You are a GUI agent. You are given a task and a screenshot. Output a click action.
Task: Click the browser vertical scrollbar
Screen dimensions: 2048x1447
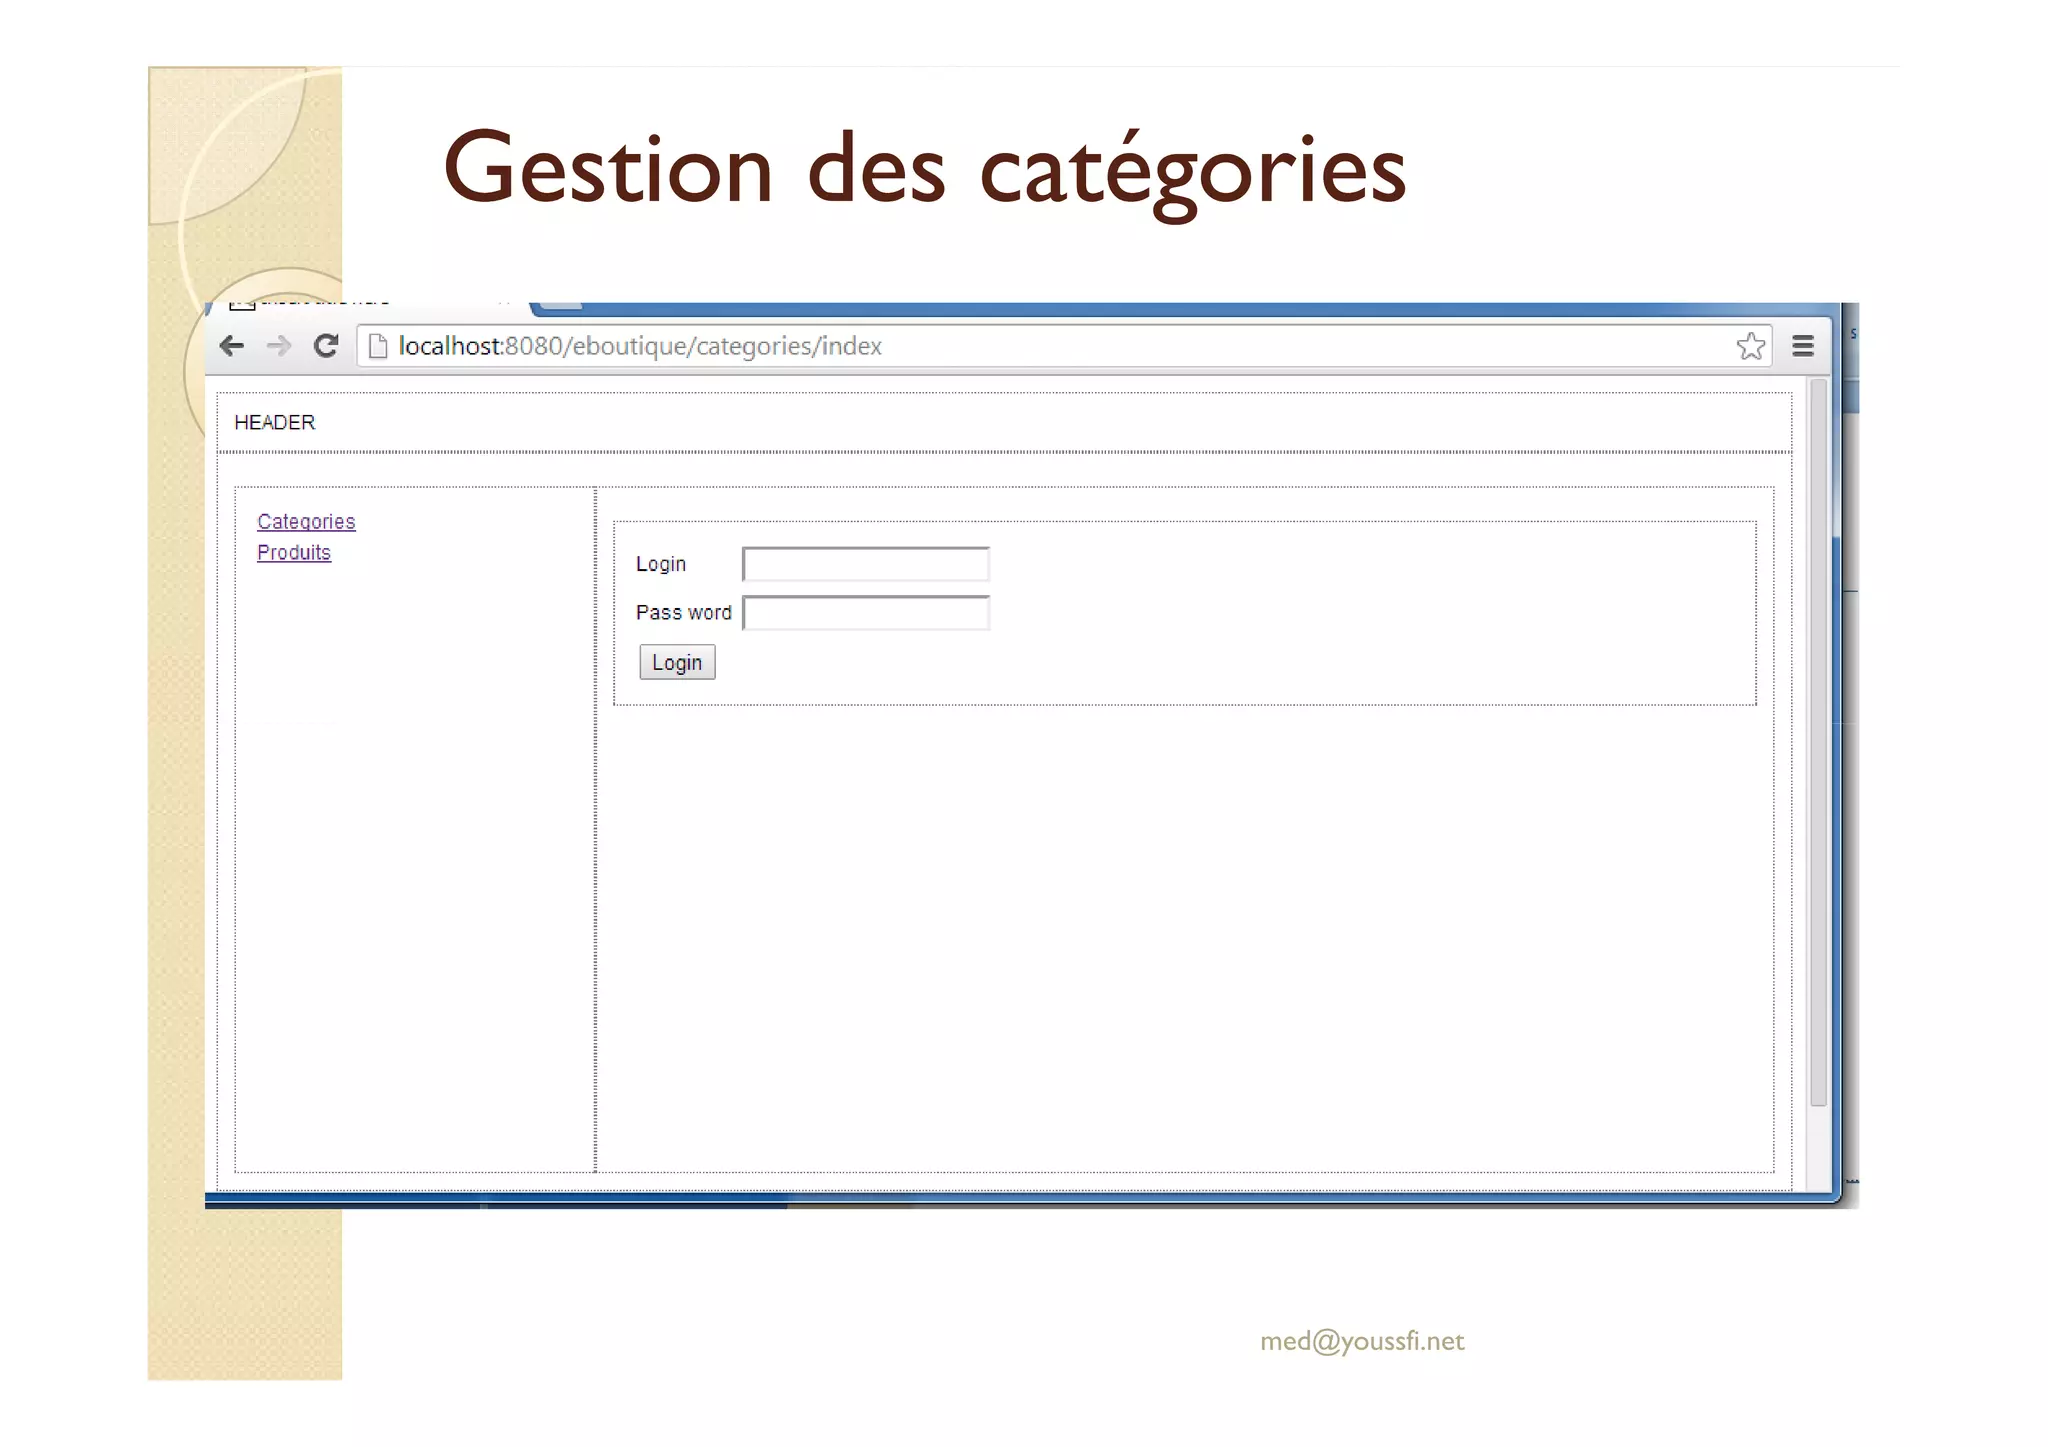click(x=1819, y=742)
